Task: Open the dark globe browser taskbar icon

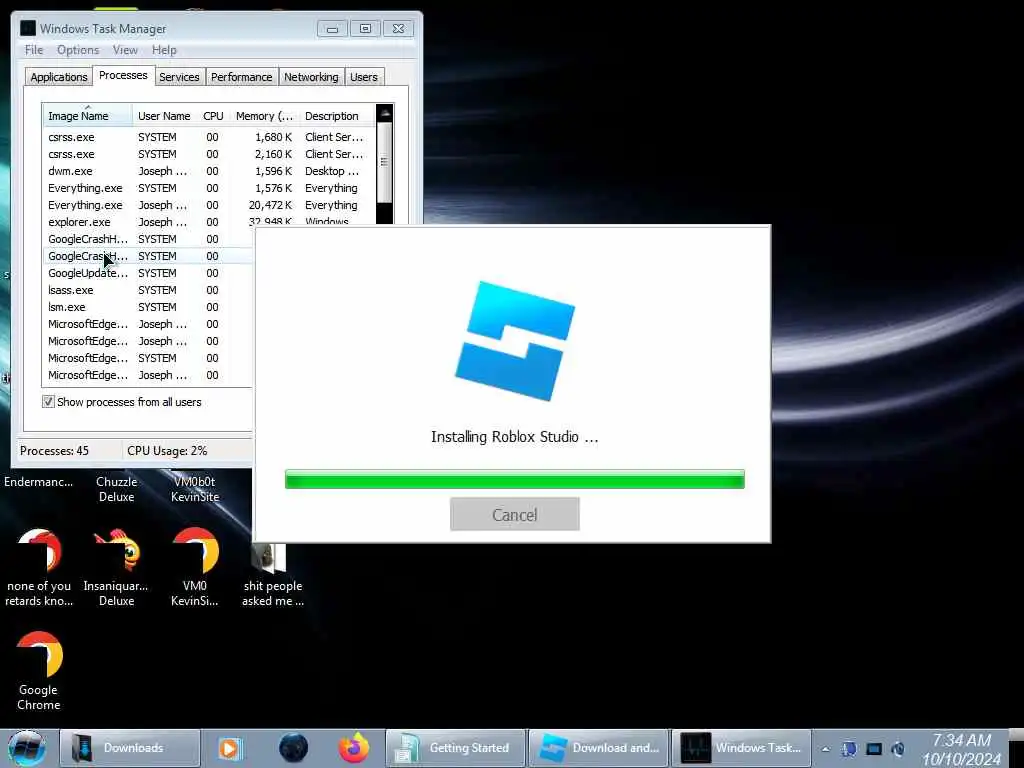Action: click(x=293, y=748)
